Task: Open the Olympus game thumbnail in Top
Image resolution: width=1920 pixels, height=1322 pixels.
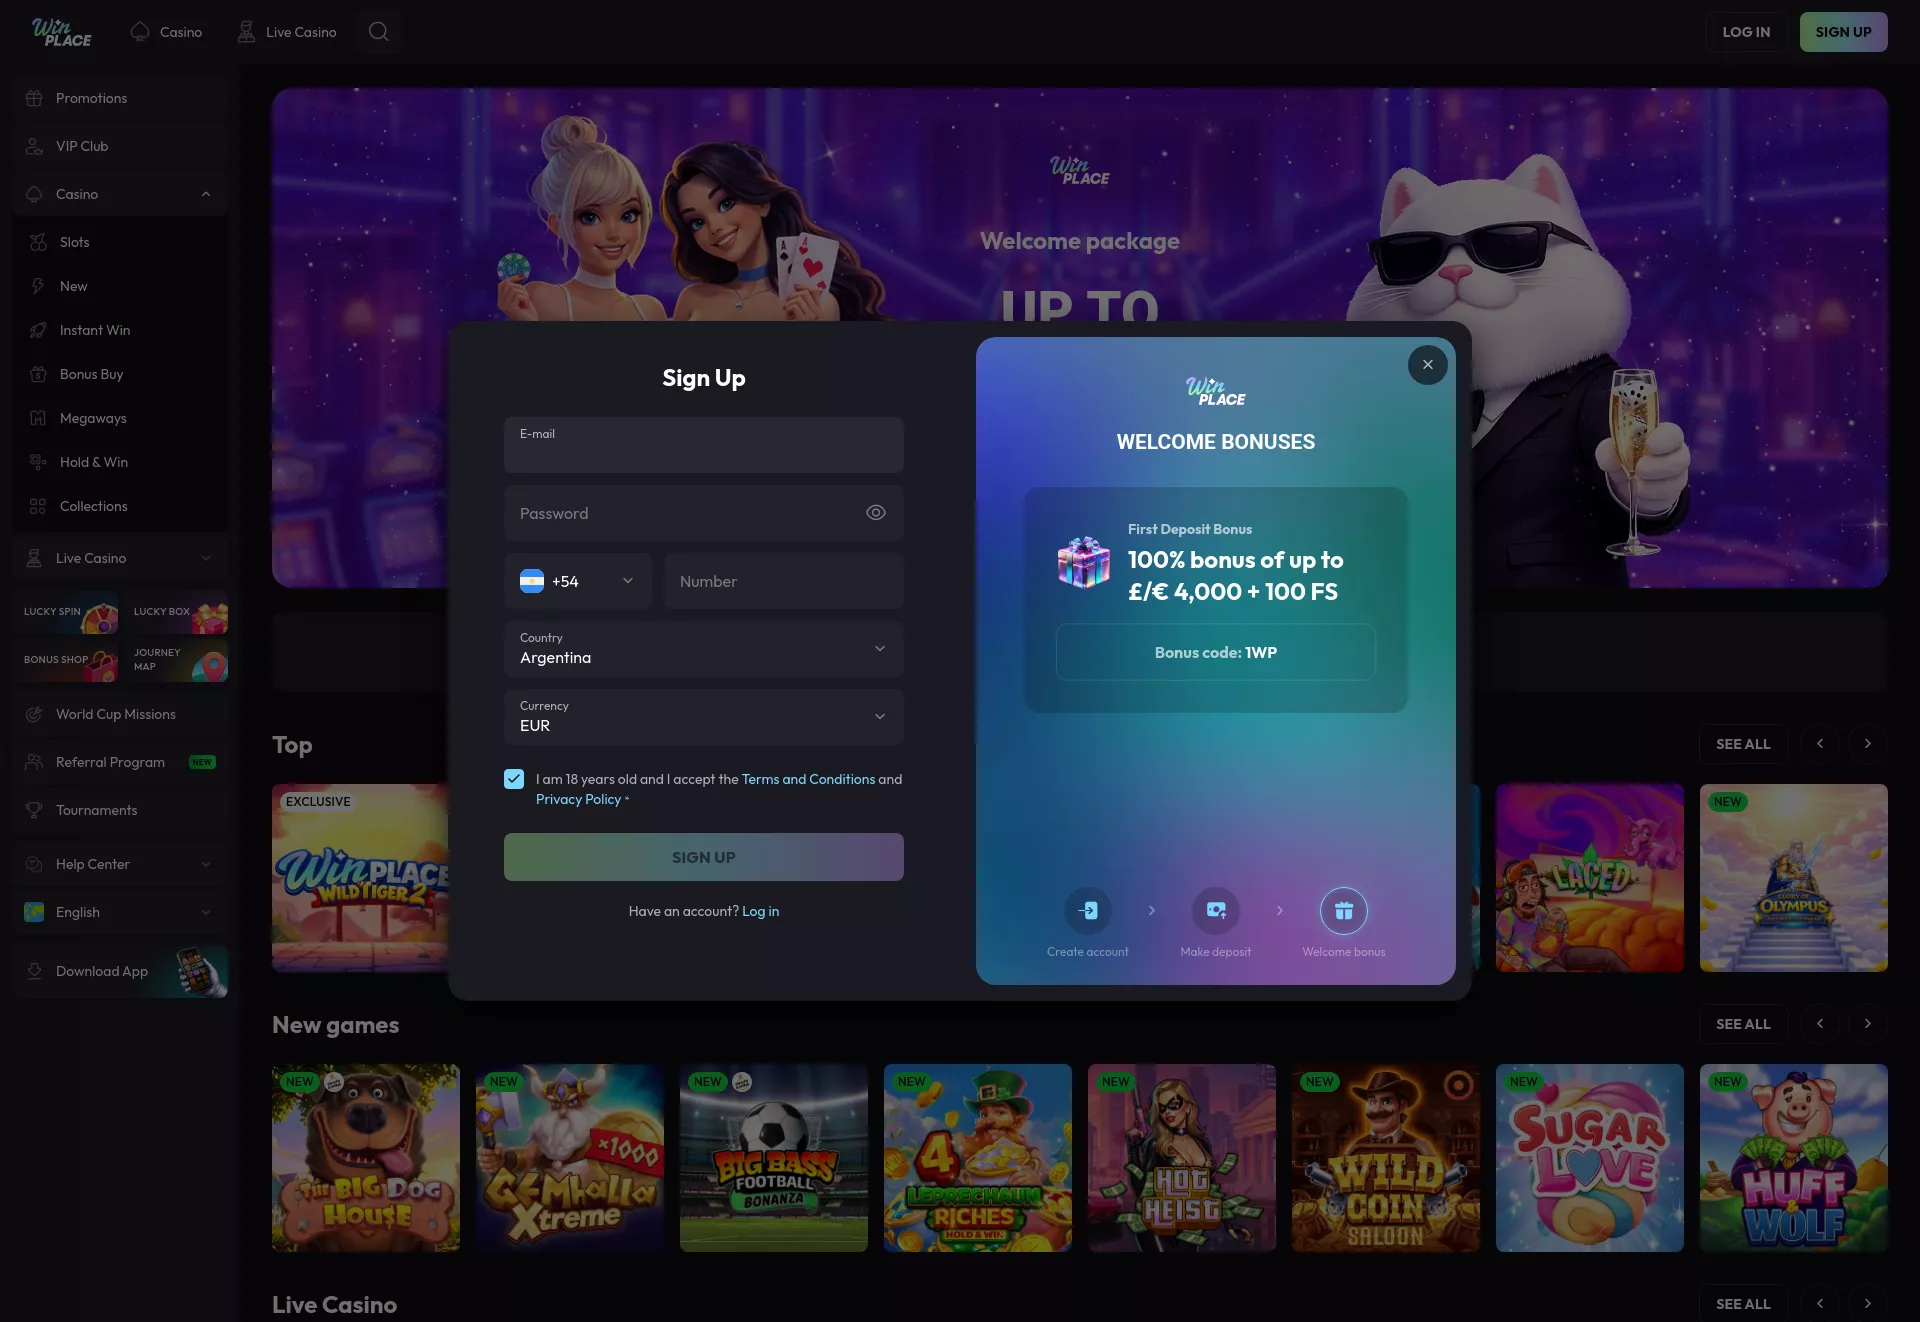Action: tap(1794, 878)
